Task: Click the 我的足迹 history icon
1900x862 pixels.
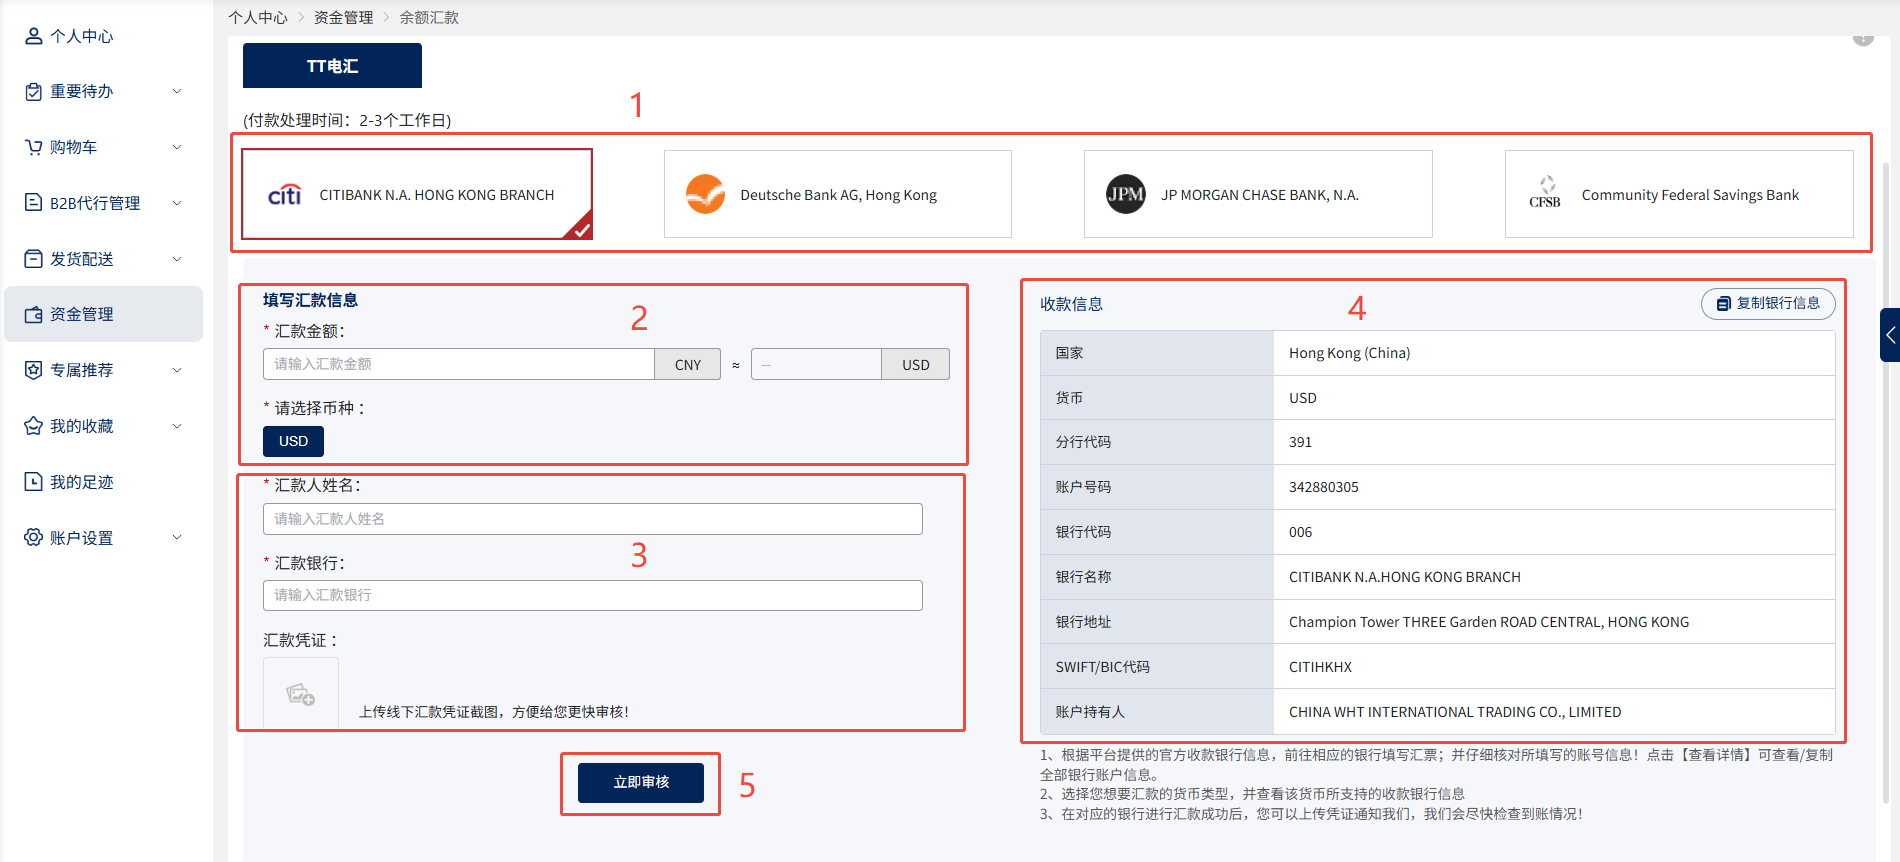Action: pyautogui.click(x=34, y=482)
